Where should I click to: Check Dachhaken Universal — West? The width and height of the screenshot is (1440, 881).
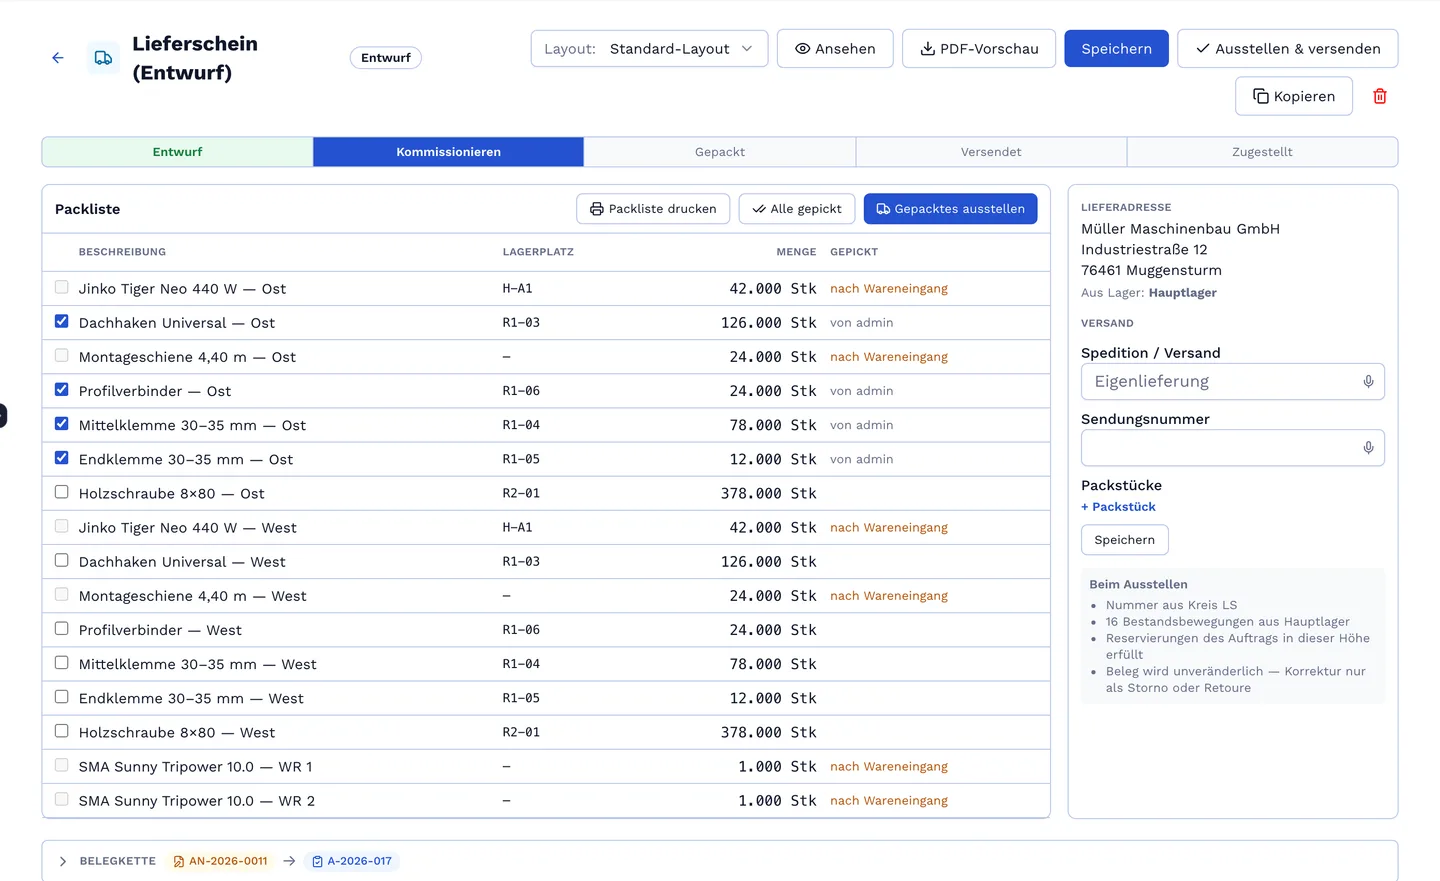(62, 561)
